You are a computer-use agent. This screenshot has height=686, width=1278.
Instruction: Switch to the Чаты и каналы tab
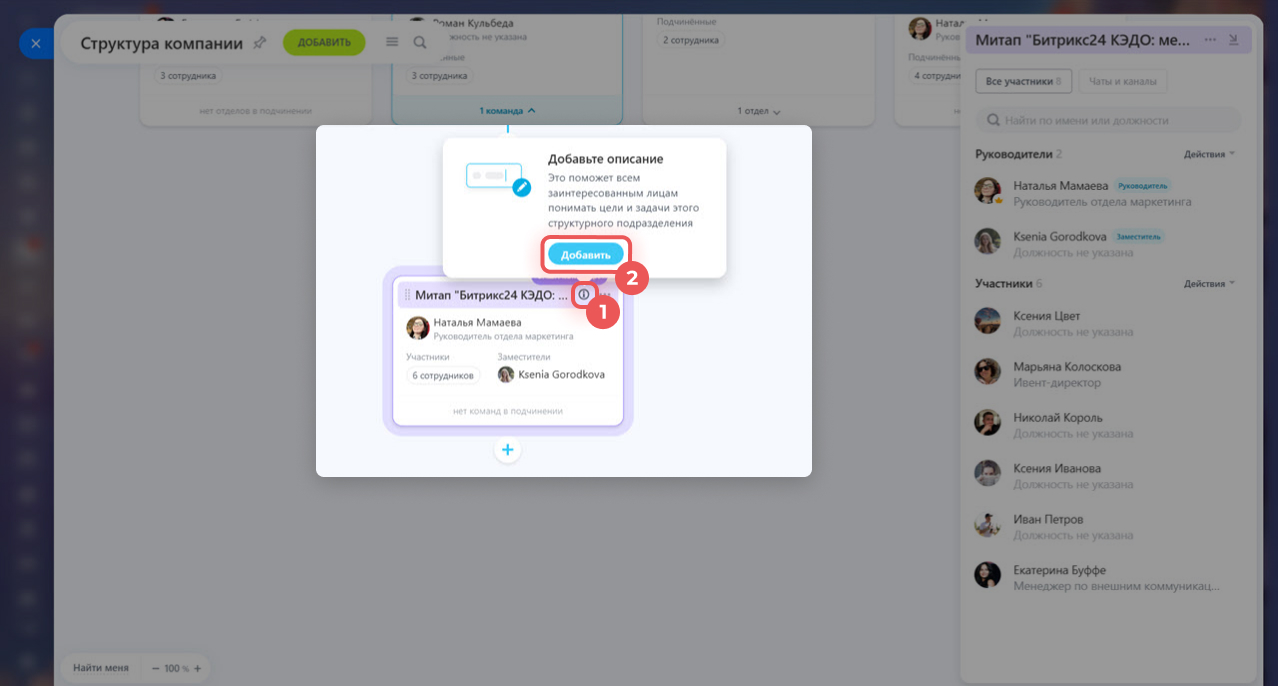[x=1123, y=81]
